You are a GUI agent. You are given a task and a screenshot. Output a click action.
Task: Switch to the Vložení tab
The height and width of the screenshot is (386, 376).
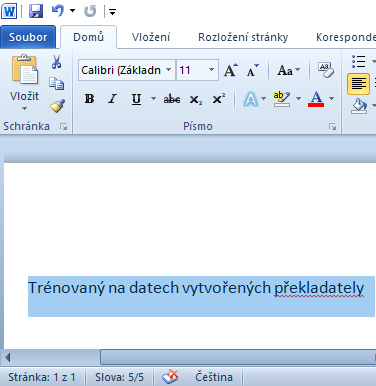[x=151, y=37]
